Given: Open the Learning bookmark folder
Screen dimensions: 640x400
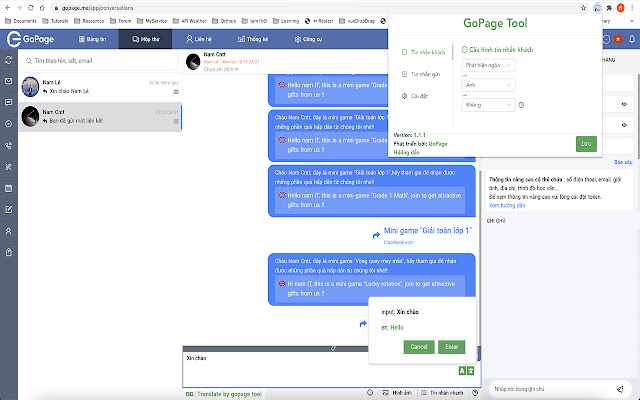Looking at the screenshot, I should 286,21.
